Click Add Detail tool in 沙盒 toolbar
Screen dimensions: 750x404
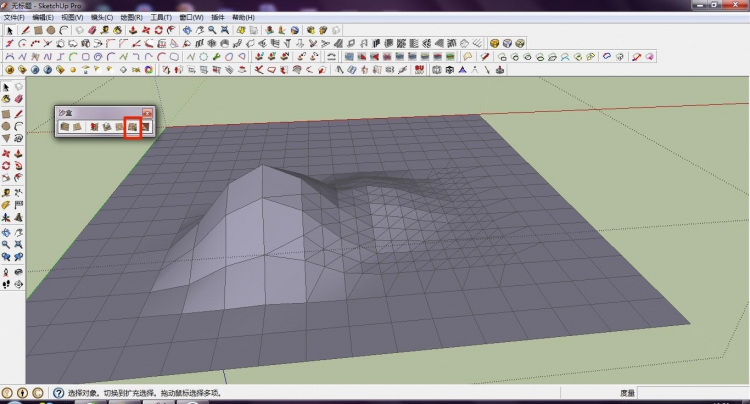point(132,127)
